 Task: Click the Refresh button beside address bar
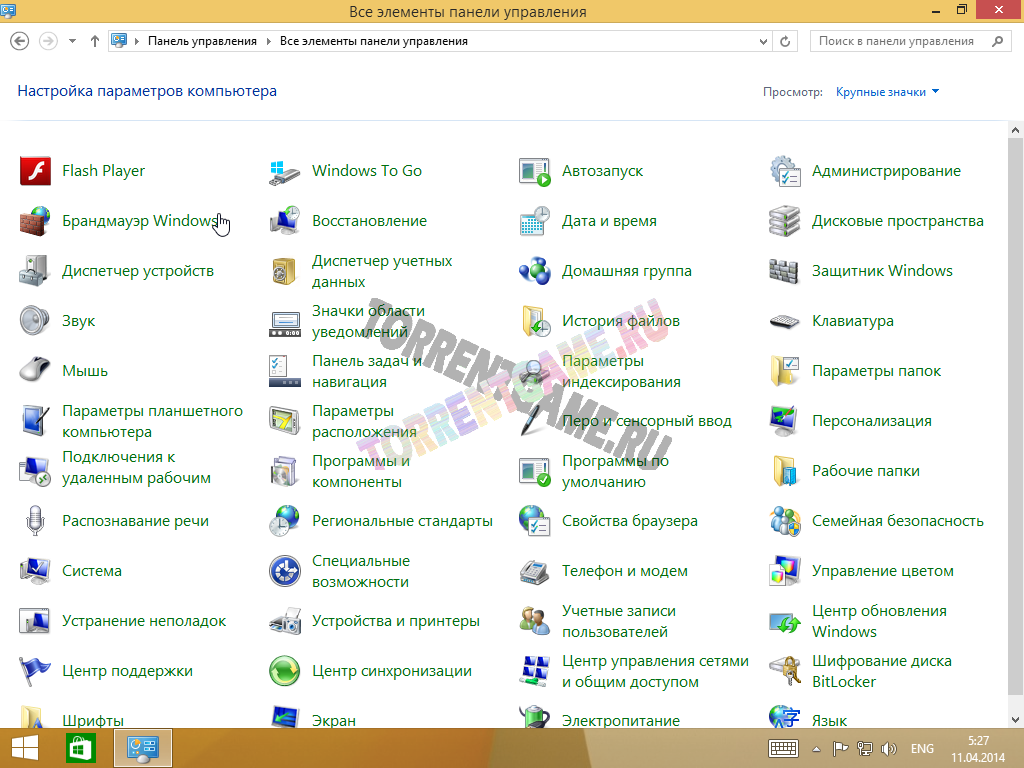point(786,41)
